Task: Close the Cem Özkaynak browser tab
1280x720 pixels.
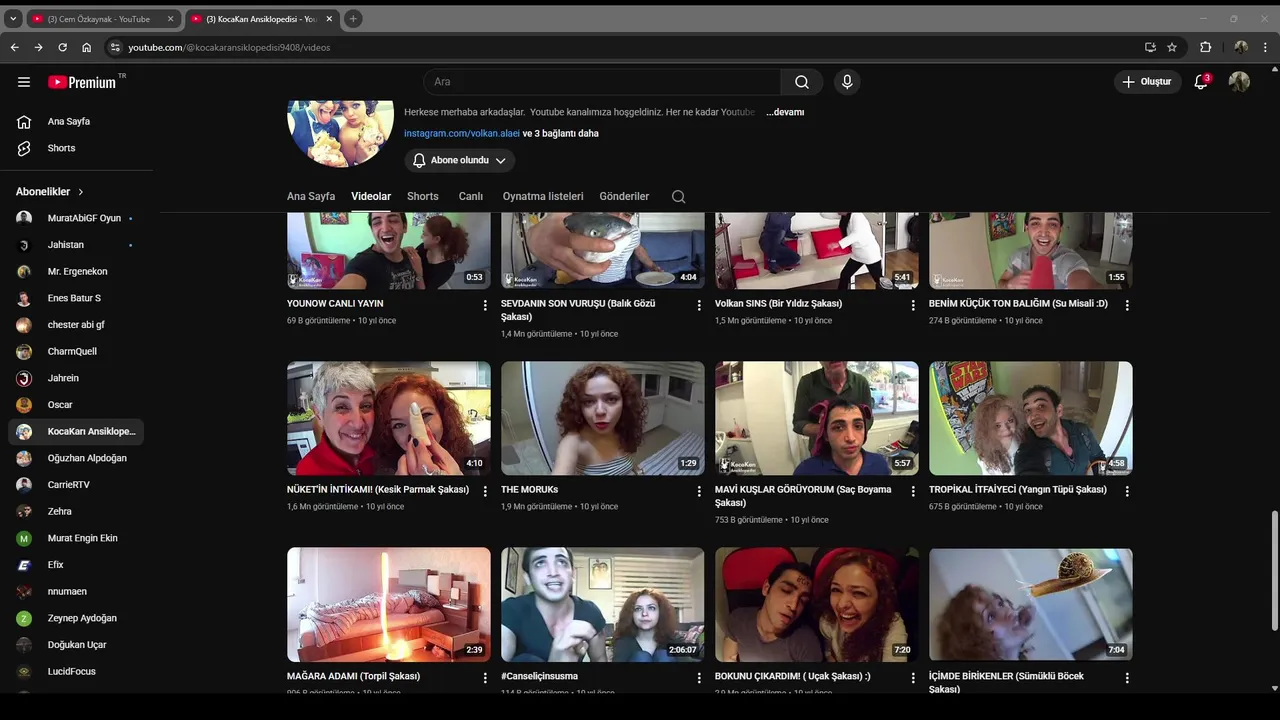Action: click(170, 19)
